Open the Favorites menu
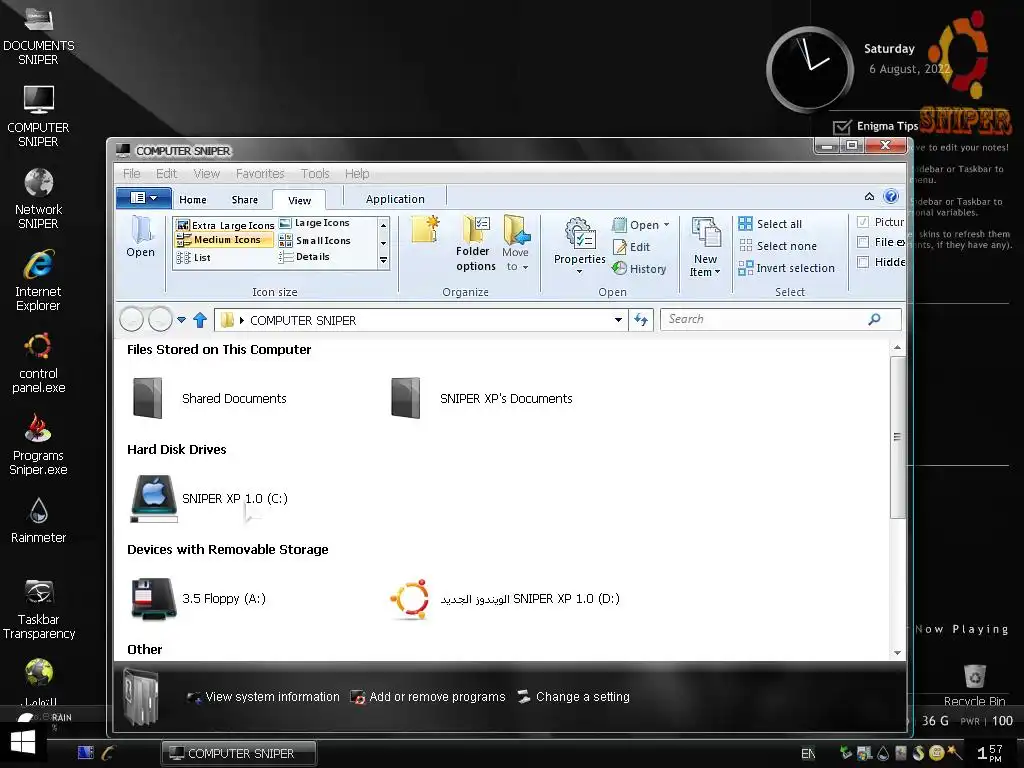 point(260,174)
